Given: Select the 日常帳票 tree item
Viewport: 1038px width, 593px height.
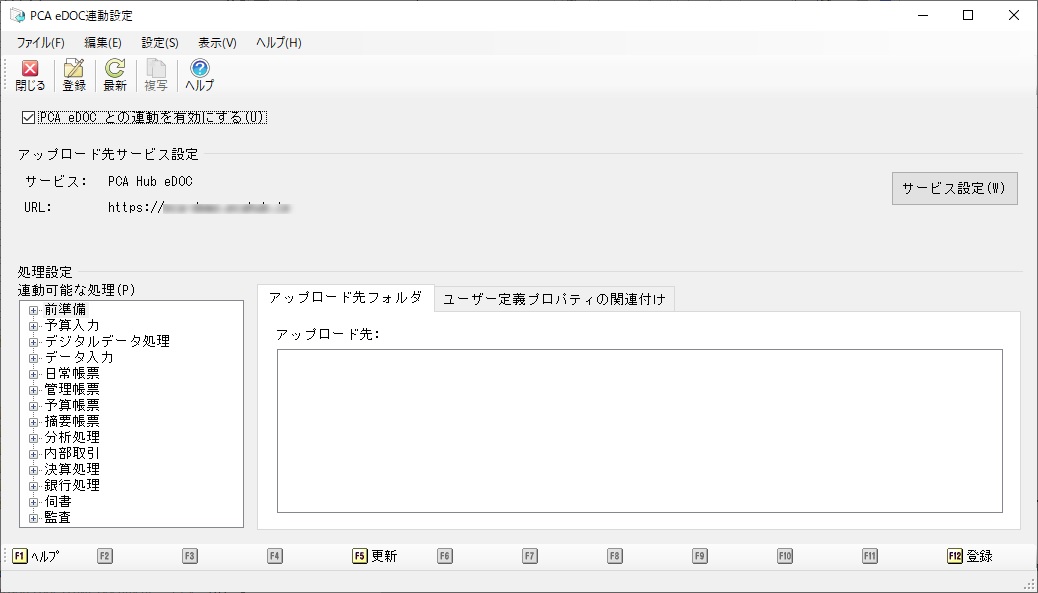Looking at the screenshot, I should [x=72, y=374].
